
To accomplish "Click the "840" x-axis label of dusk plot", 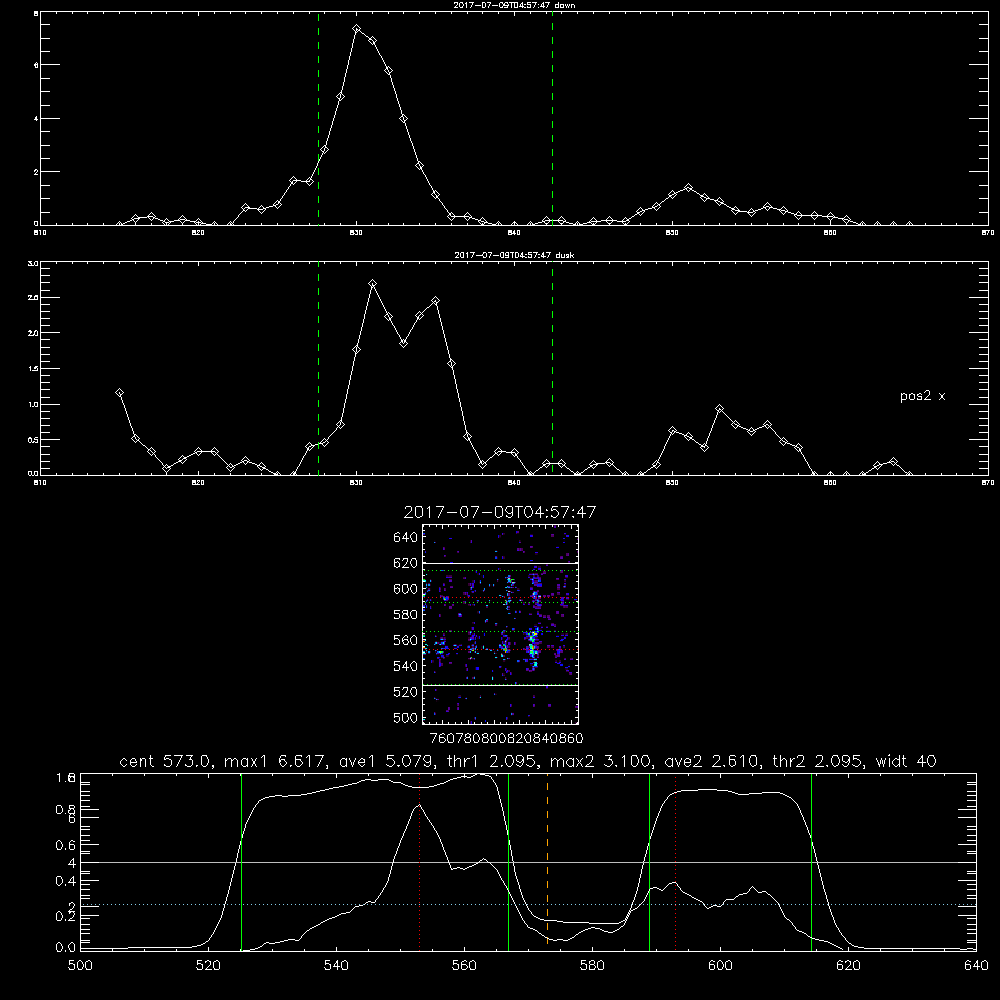I will (x=514, y=483).
